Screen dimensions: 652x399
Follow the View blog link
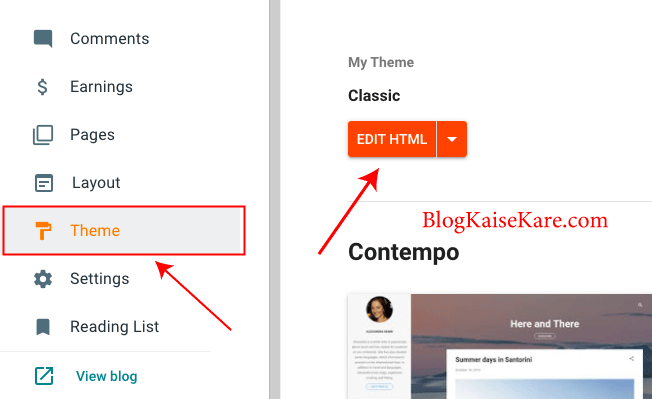pos(106,376)
